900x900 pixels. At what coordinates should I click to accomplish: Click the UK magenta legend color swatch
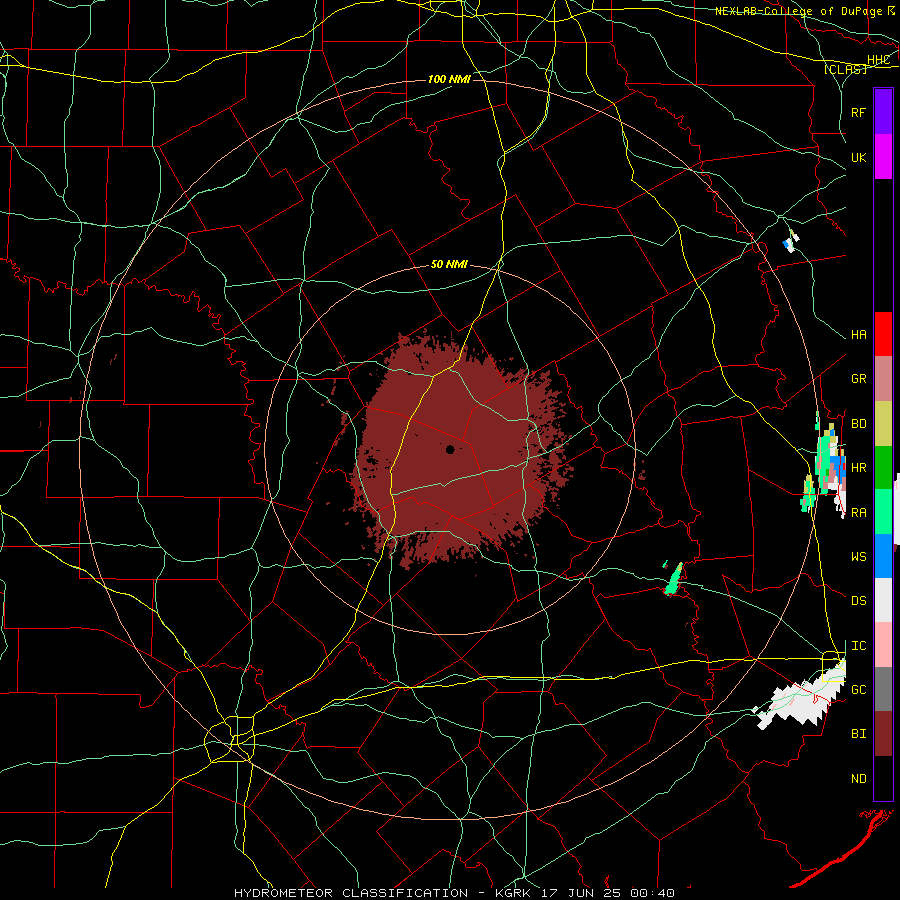click(883, 157)
